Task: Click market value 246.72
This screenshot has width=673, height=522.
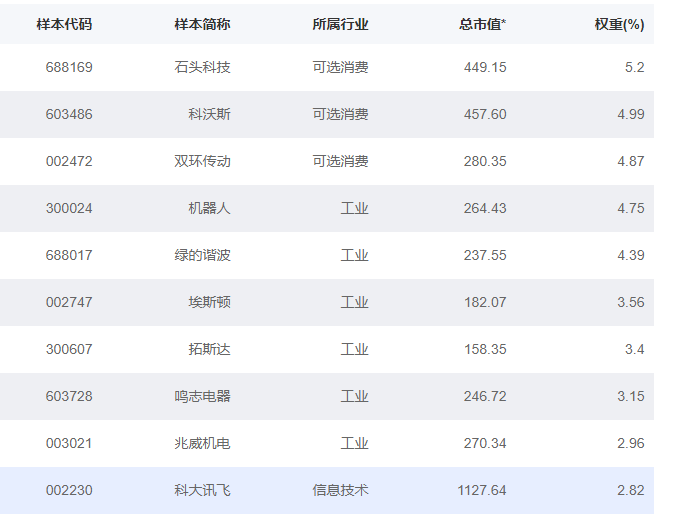Action: (485, 396)
